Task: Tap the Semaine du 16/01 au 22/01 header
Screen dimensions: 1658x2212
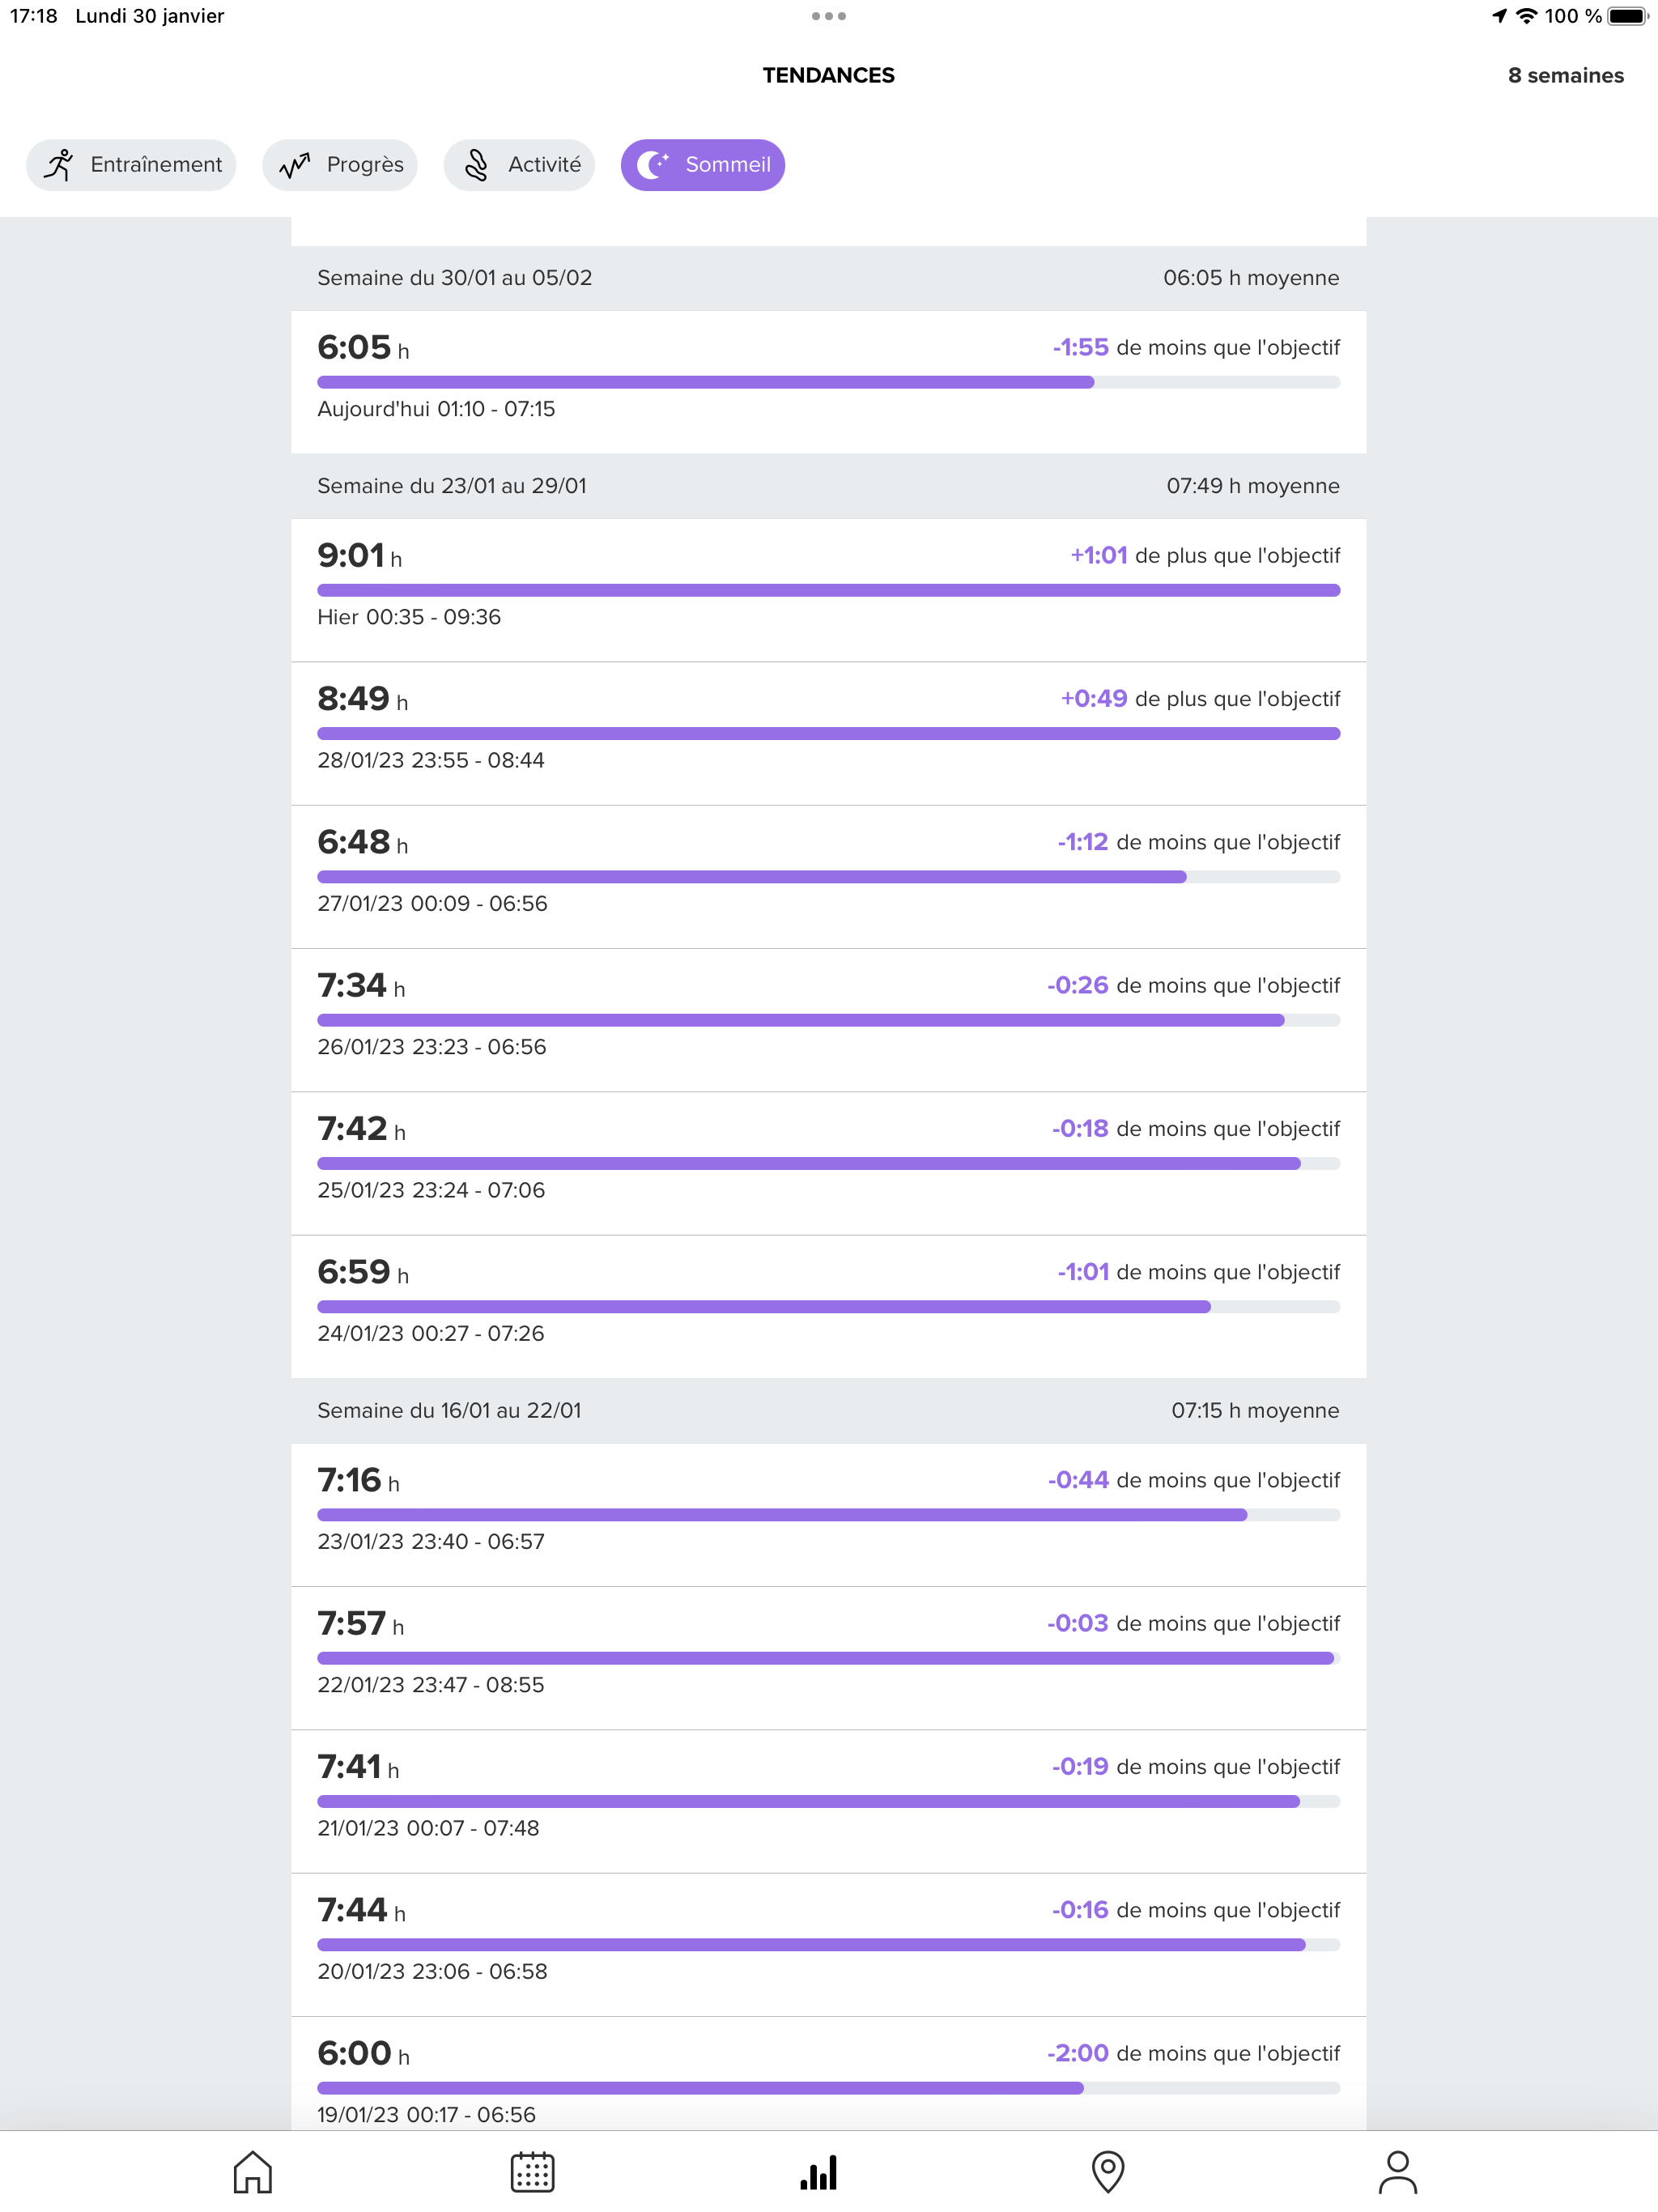Action: tap(828, 1410)
